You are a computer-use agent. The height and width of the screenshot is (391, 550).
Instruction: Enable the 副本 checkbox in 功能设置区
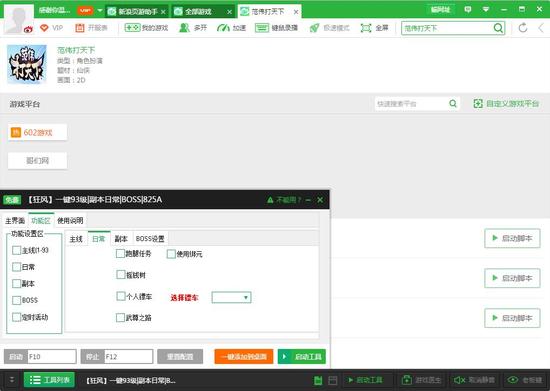[16, 283]
